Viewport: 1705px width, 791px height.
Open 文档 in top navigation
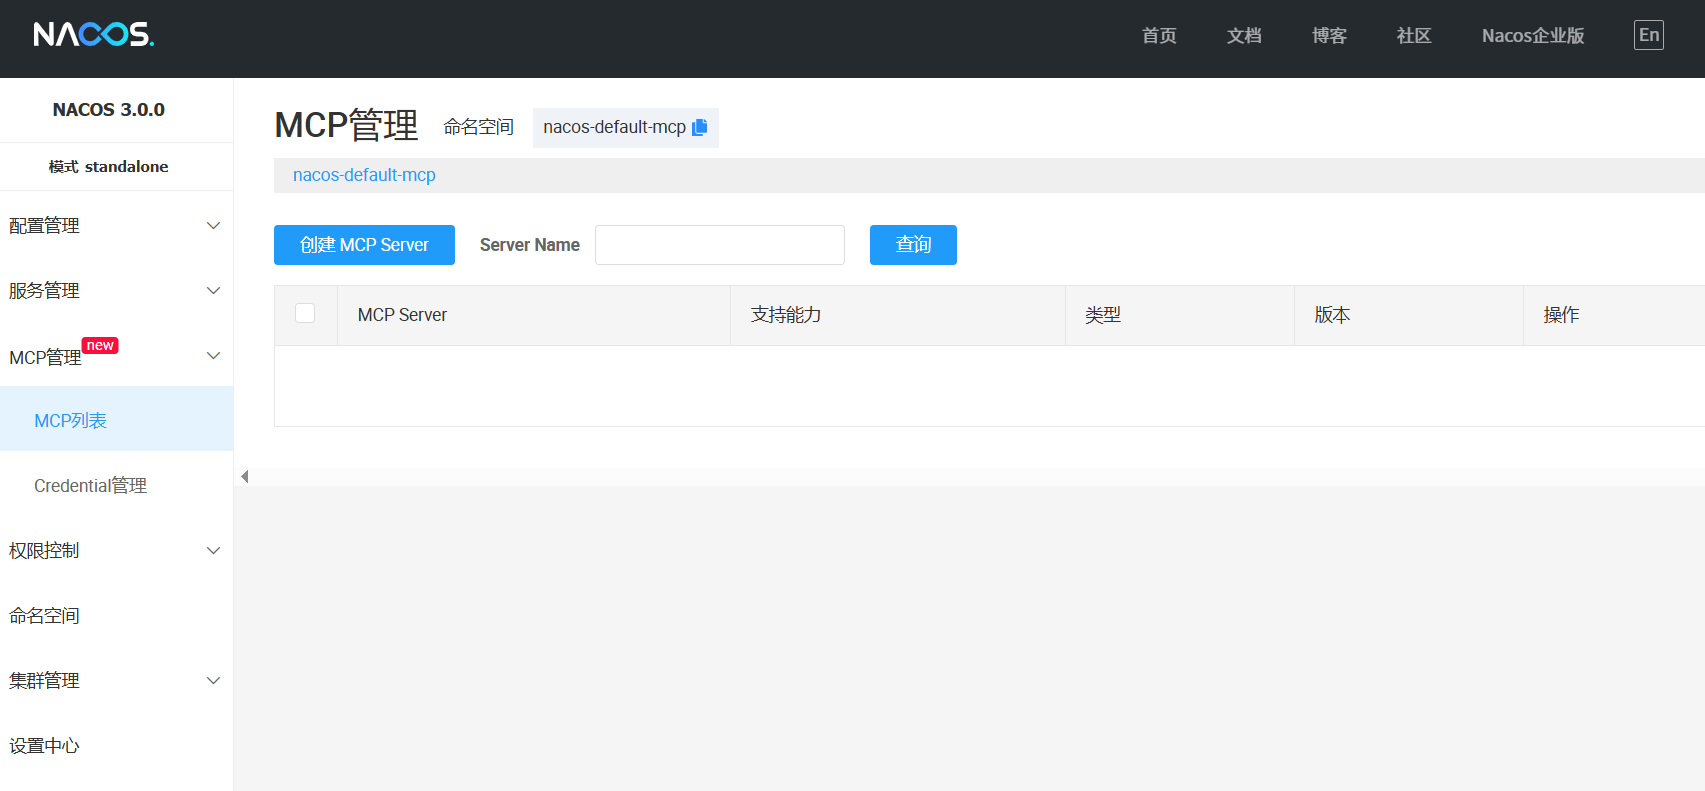pos(1244,36)
